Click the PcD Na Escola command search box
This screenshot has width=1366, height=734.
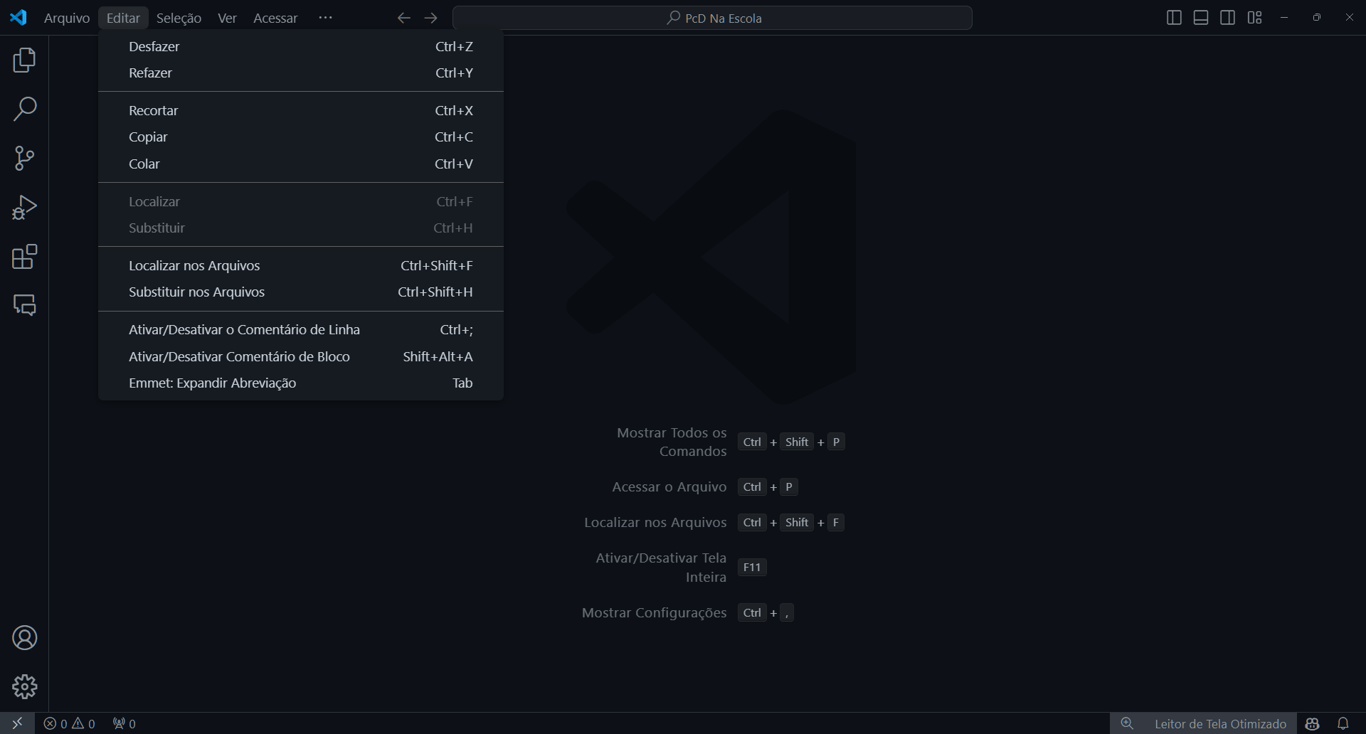pyautogui.click(x=712, y=18)
